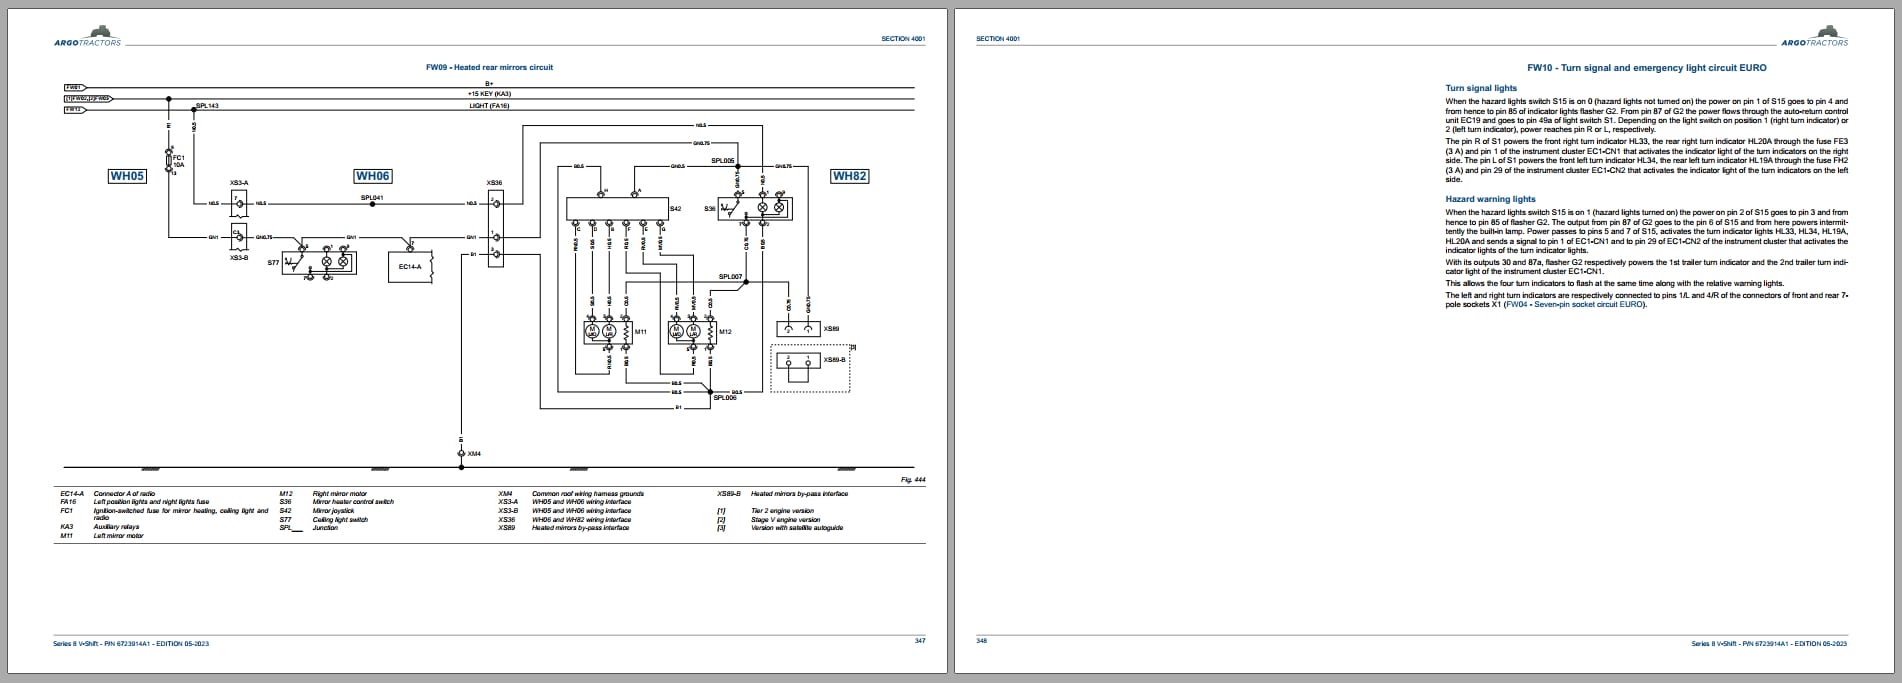
Task: Click the SPL007 junction label
Action: pos(731,276)
